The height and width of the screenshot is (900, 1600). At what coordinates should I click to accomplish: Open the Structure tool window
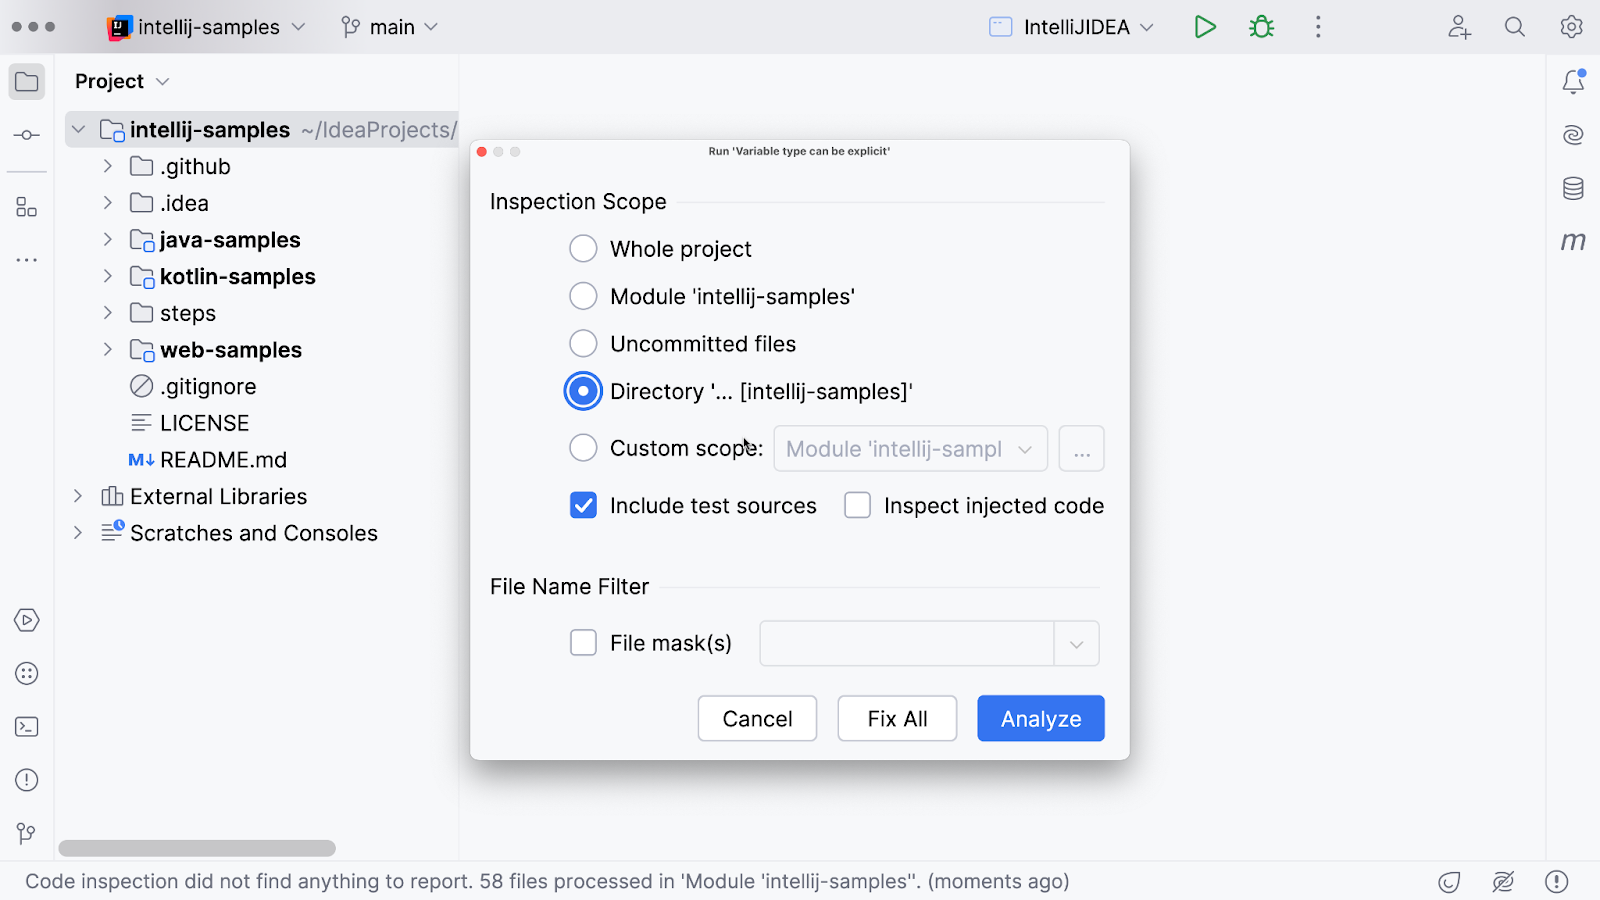pyautogui.click(x=27, y=207)
